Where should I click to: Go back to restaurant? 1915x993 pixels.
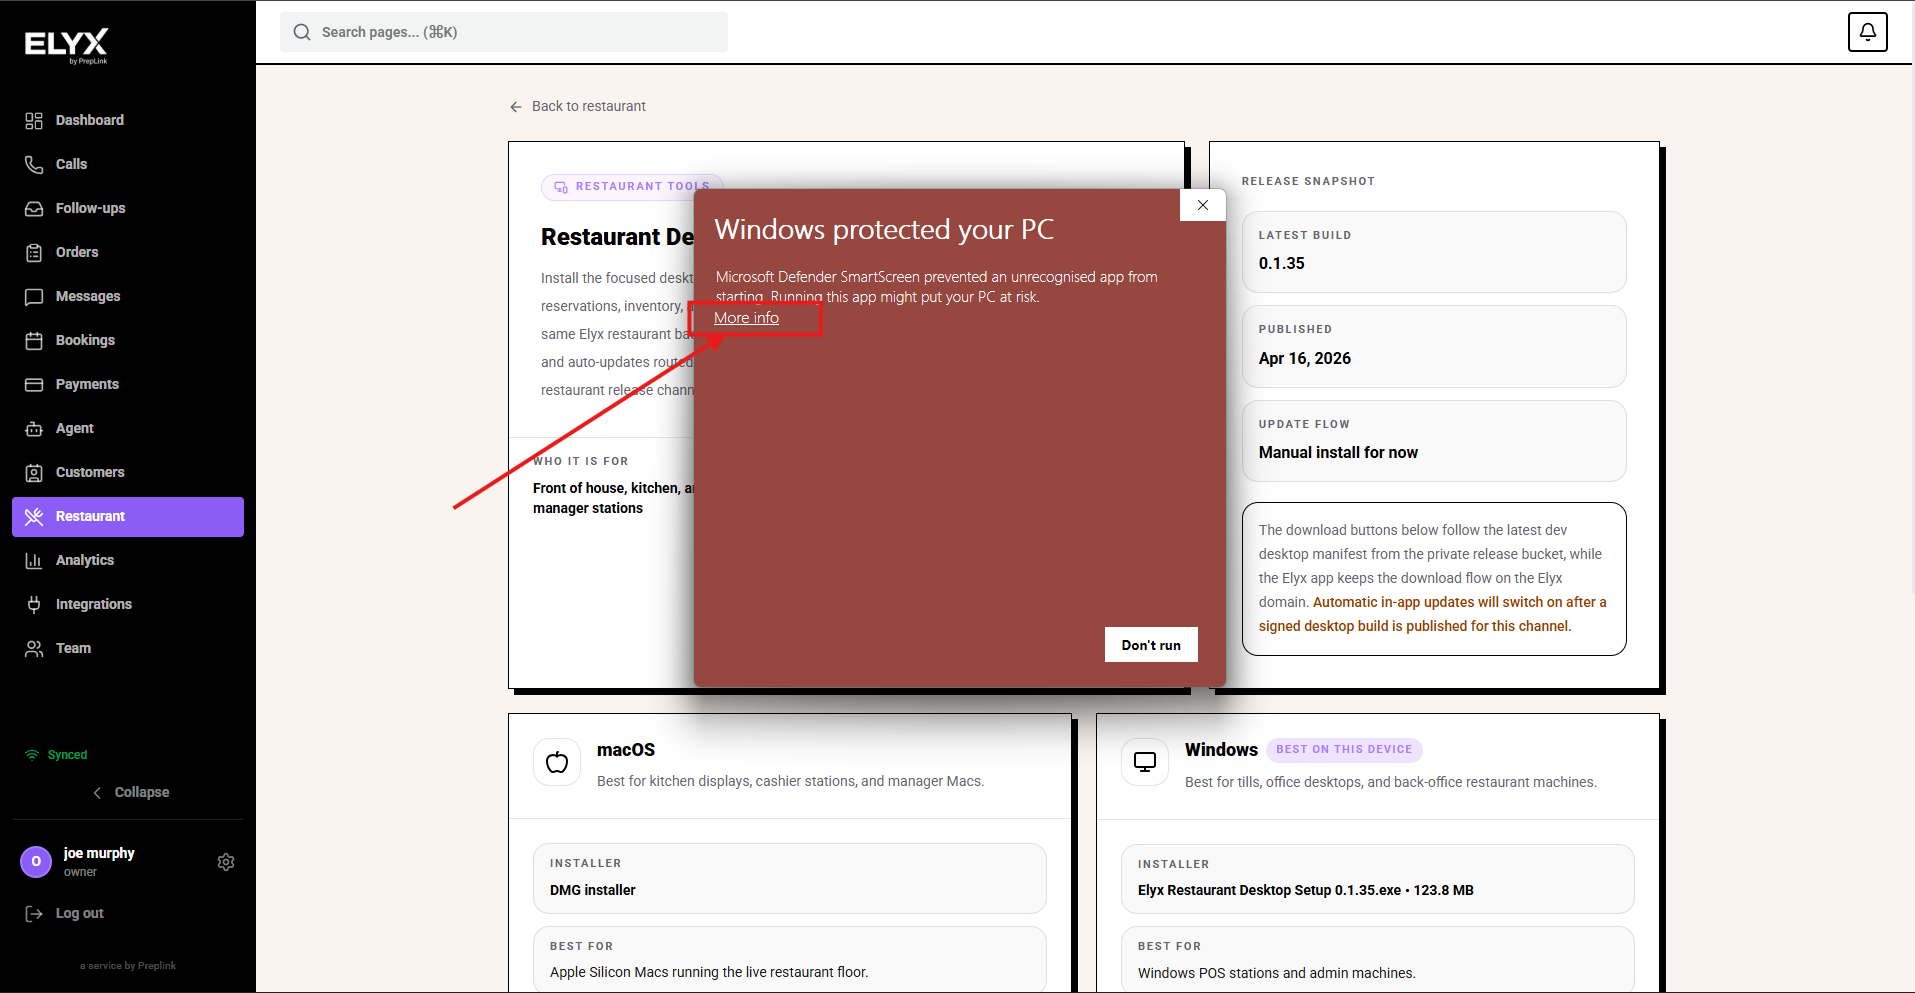click(578, 106)
